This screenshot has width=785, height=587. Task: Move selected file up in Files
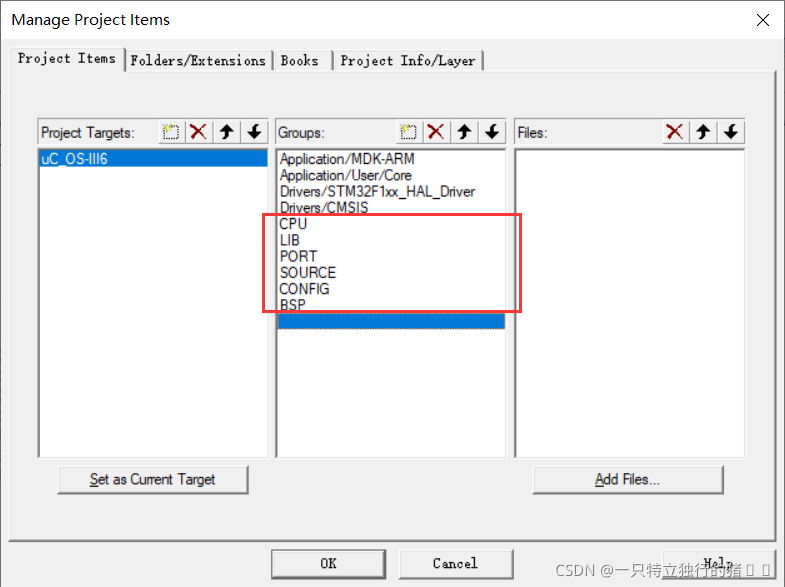pyautogui.click(x=703, y=132)
